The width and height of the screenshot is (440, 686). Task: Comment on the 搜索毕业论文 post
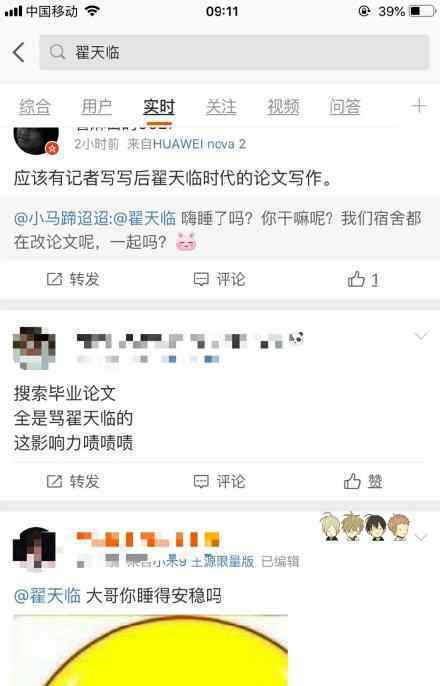coord(220,481)
